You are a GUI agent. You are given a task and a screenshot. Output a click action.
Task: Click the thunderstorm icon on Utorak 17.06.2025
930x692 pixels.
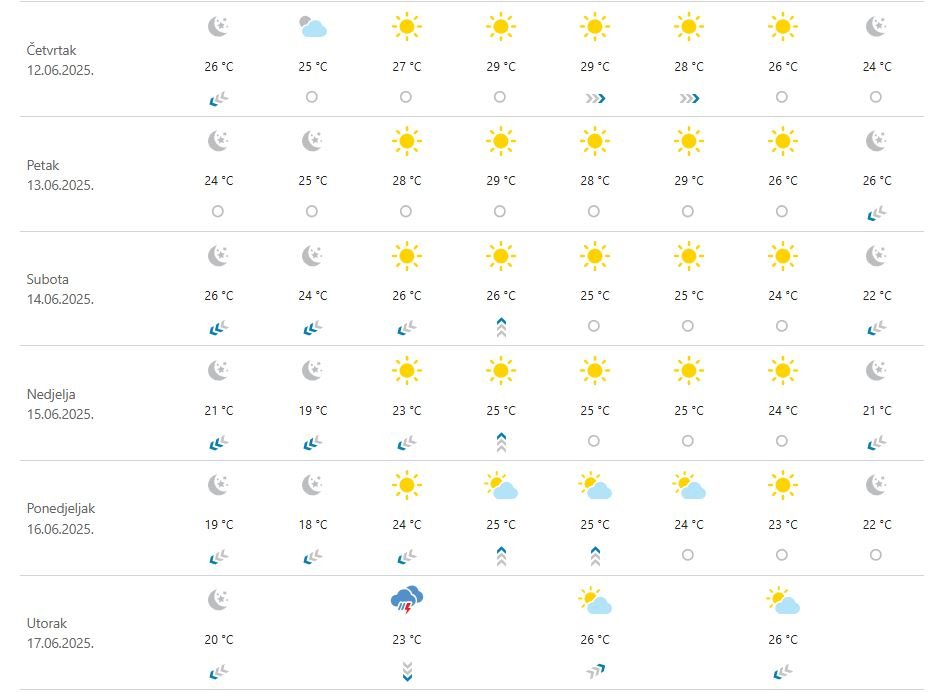click(407, 600)
